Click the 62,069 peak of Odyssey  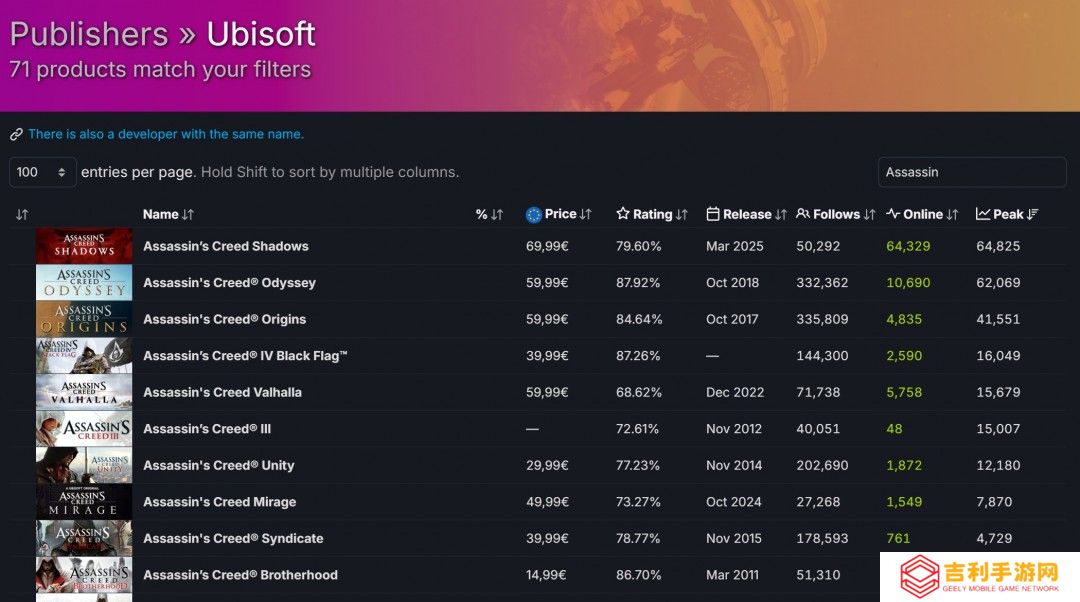[x=998, y=282]
